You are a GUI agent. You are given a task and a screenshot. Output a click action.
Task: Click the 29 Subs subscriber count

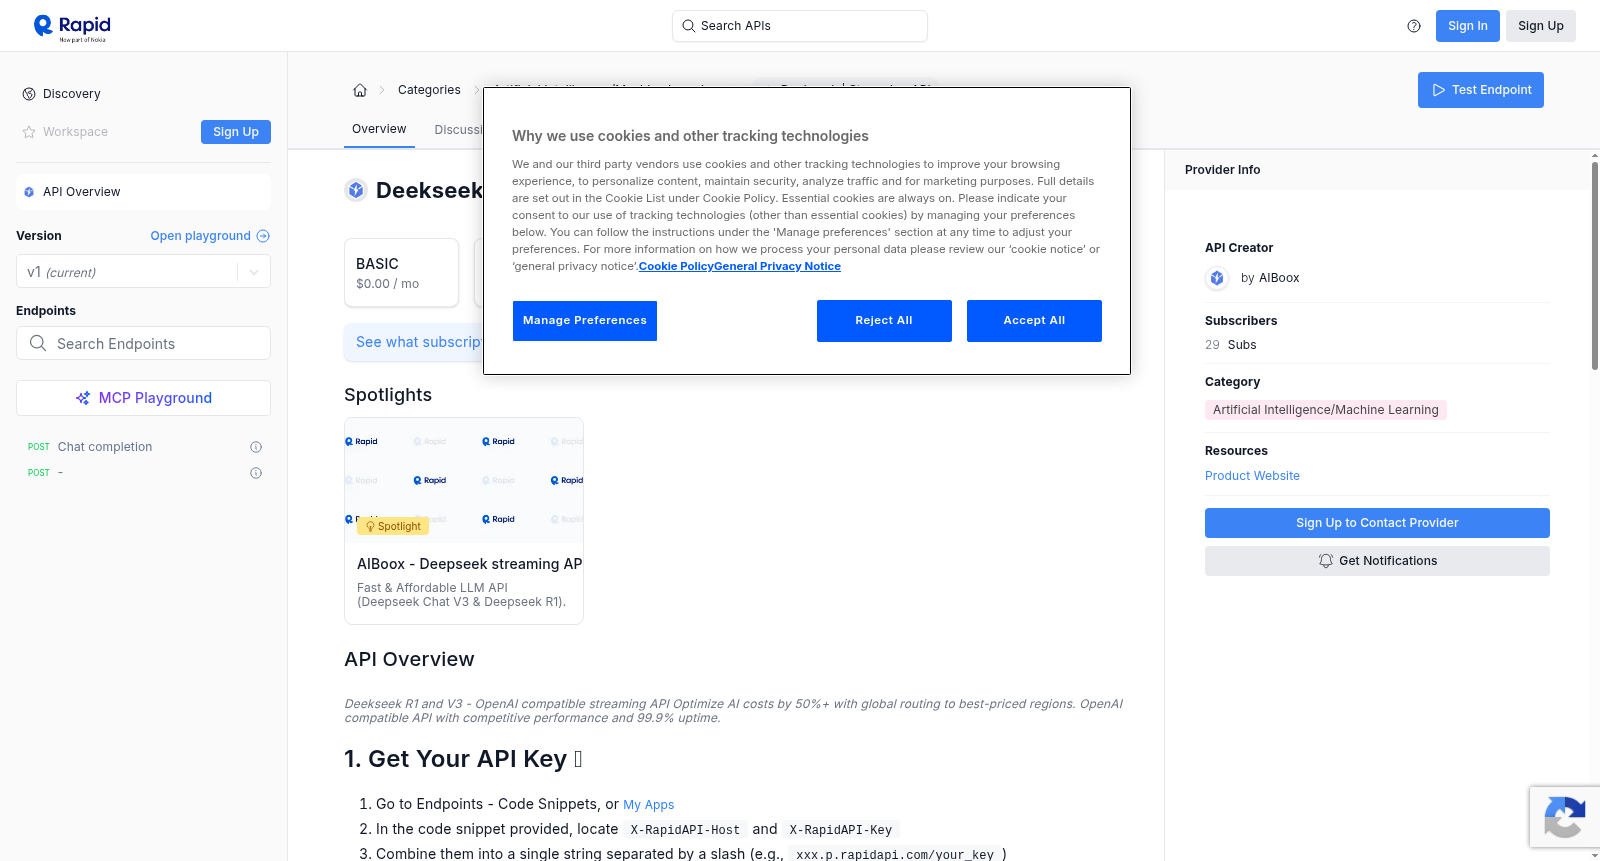pyautogui.click(x=1231, y=345)
